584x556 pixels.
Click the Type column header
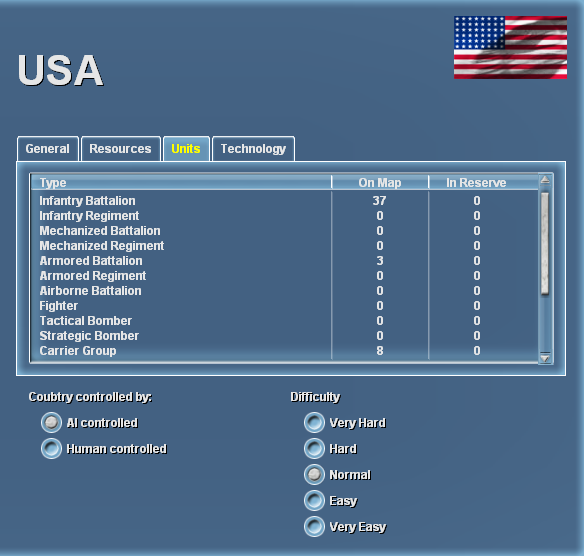click(181, 182)
